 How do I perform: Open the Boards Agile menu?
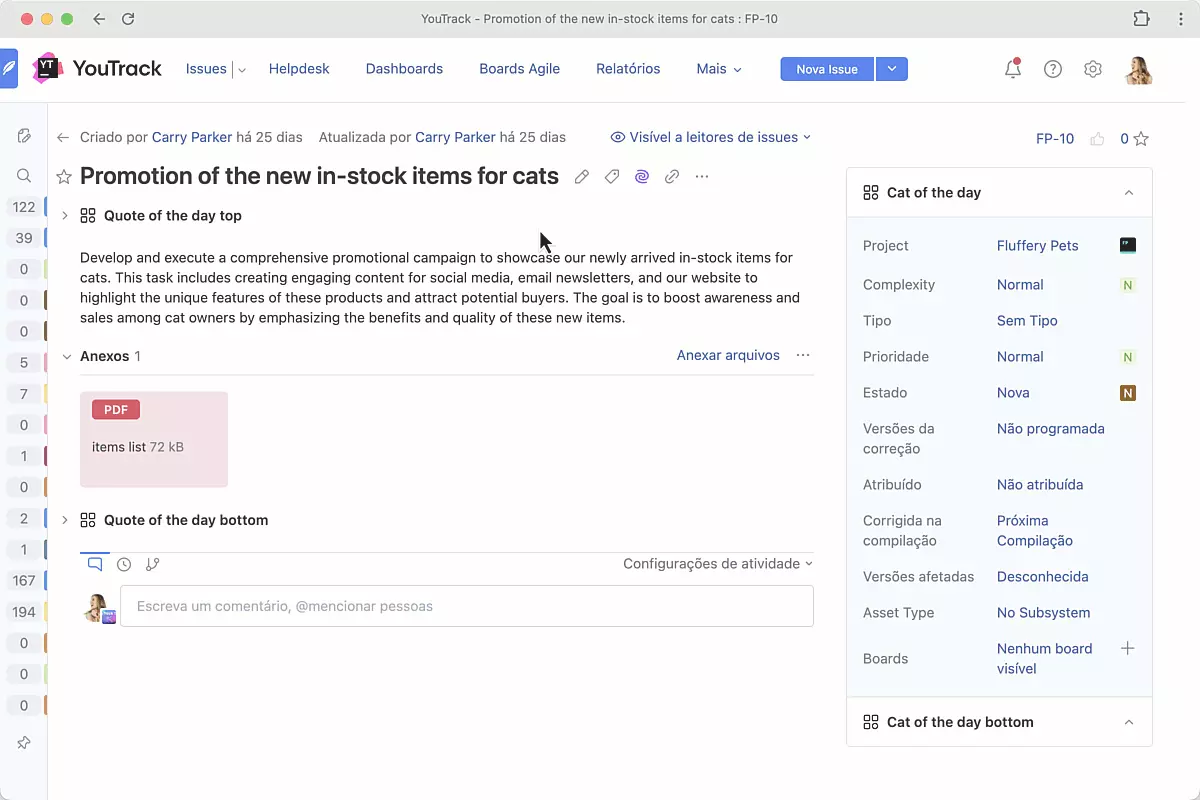[519, 69]
